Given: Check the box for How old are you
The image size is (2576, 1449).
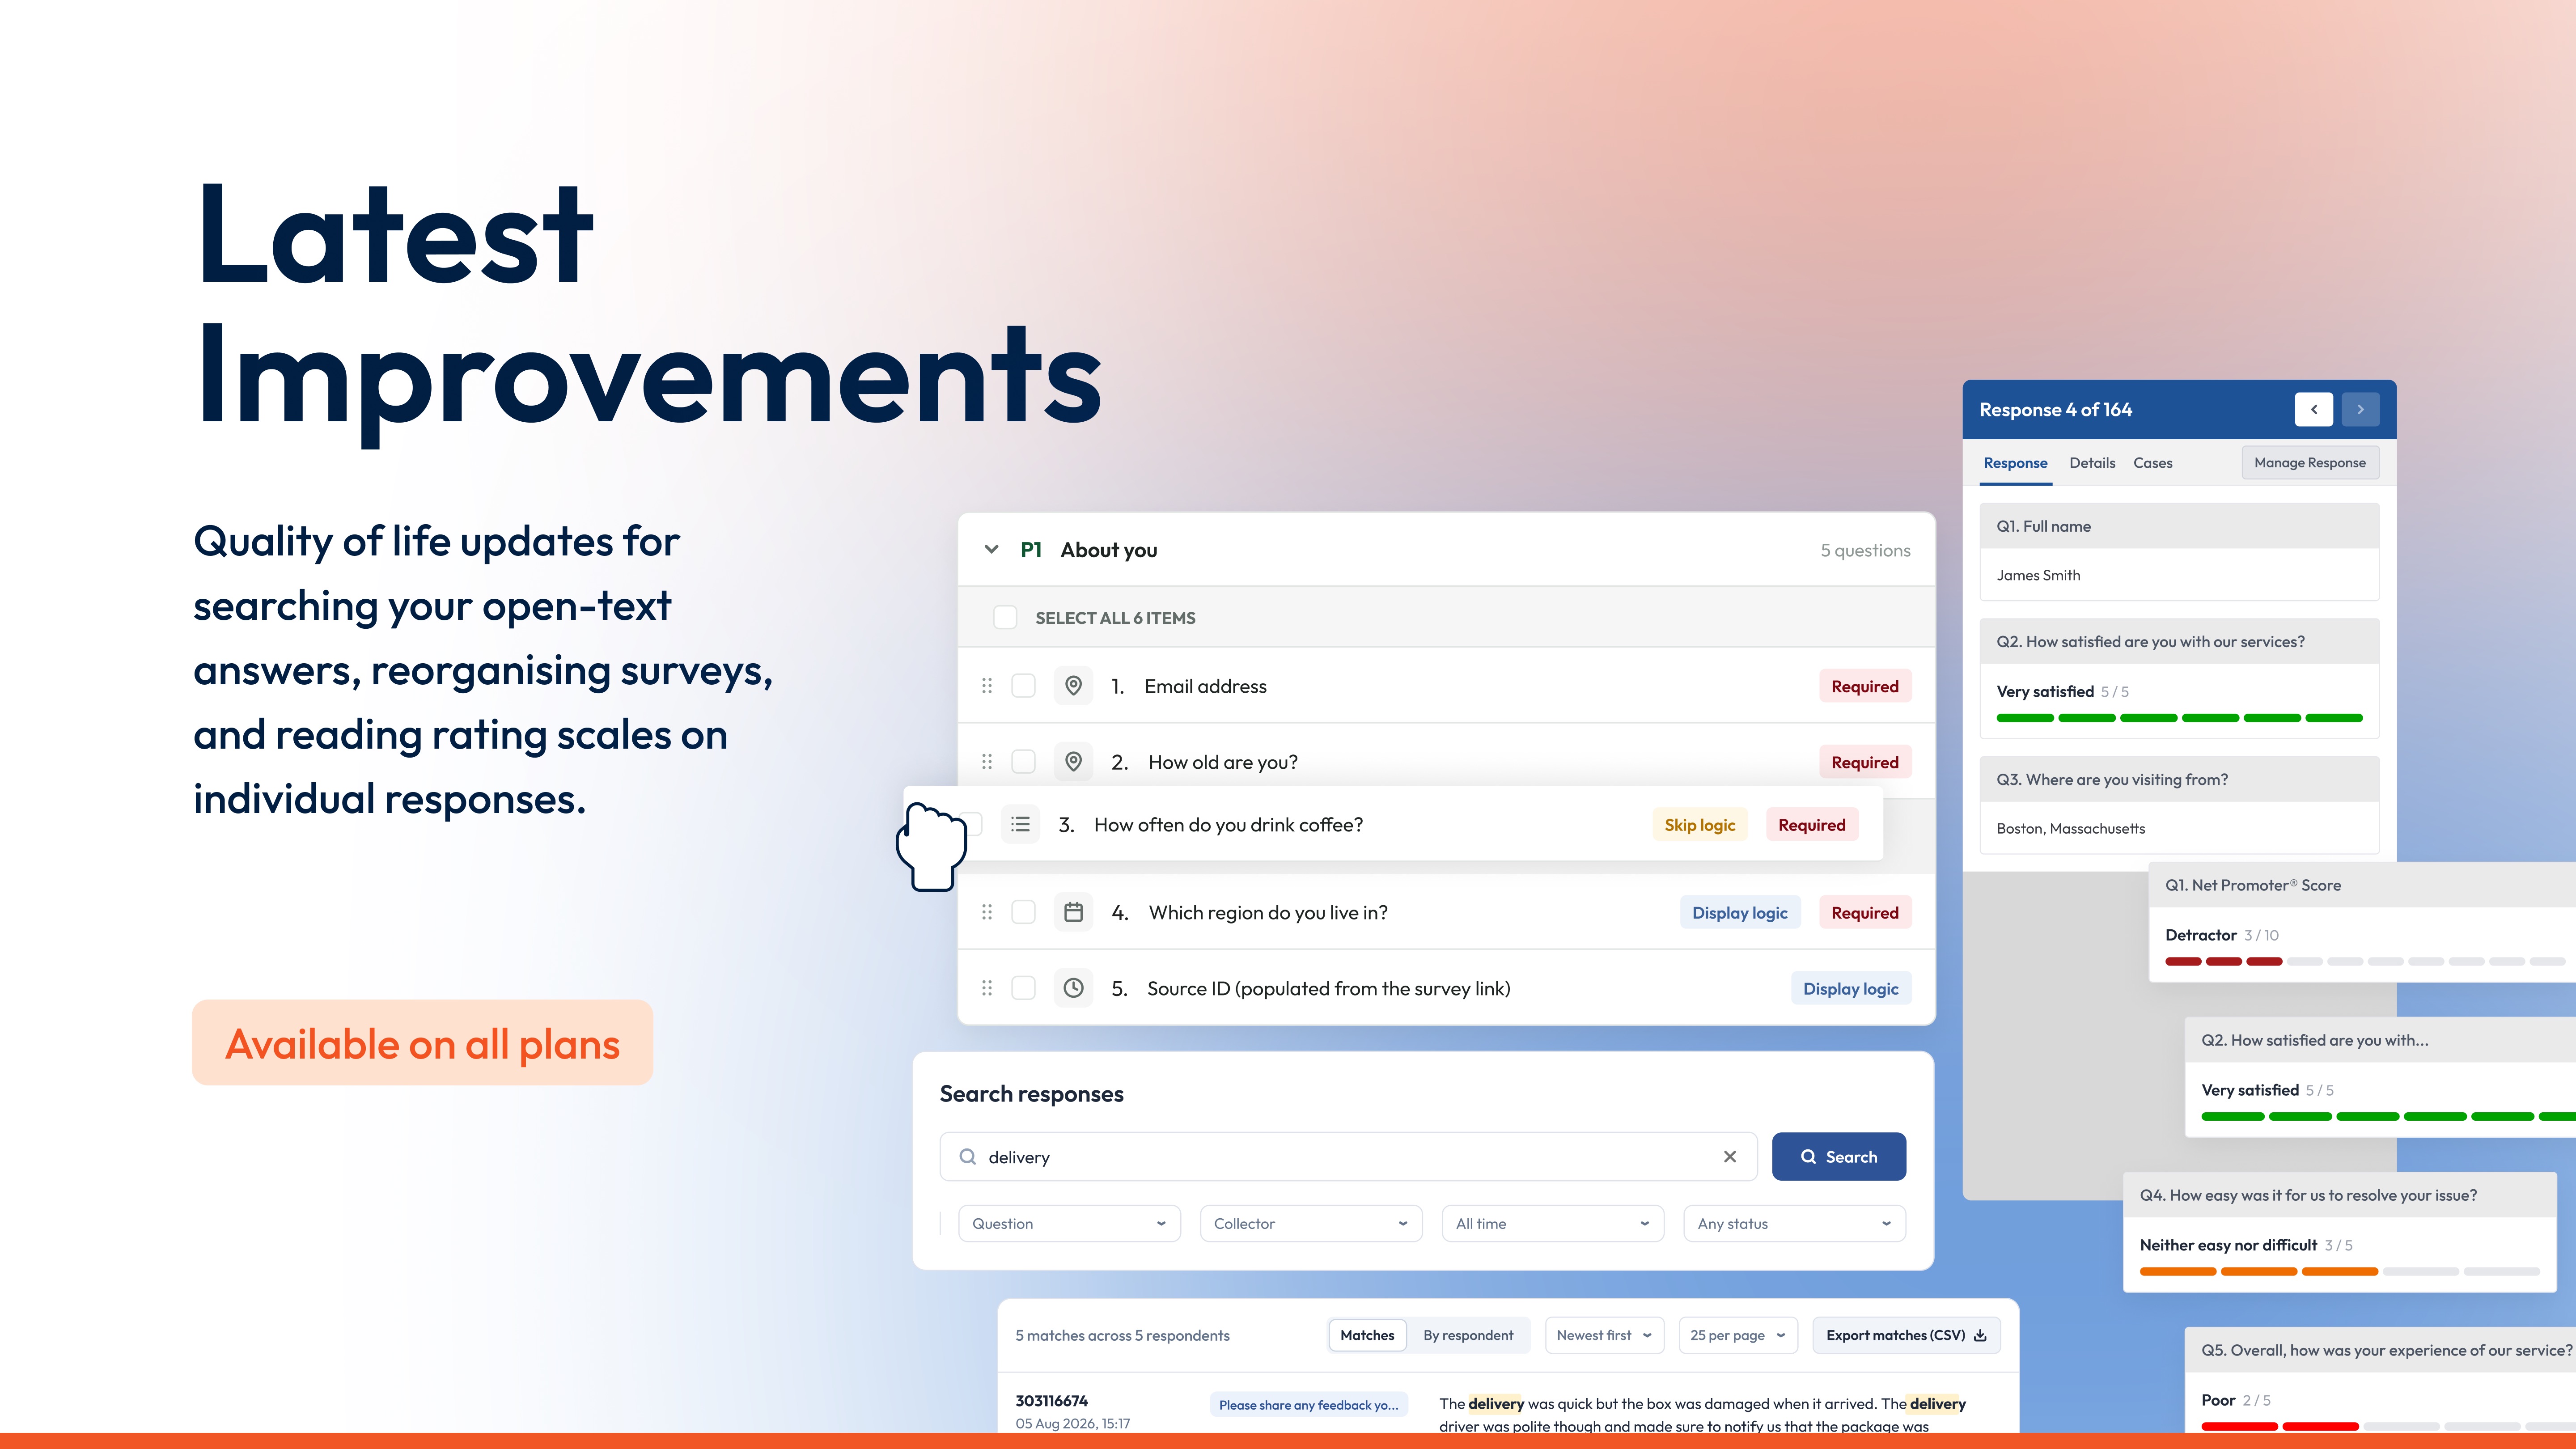Looking at the screenshot, I should [x=1023, y=762].
